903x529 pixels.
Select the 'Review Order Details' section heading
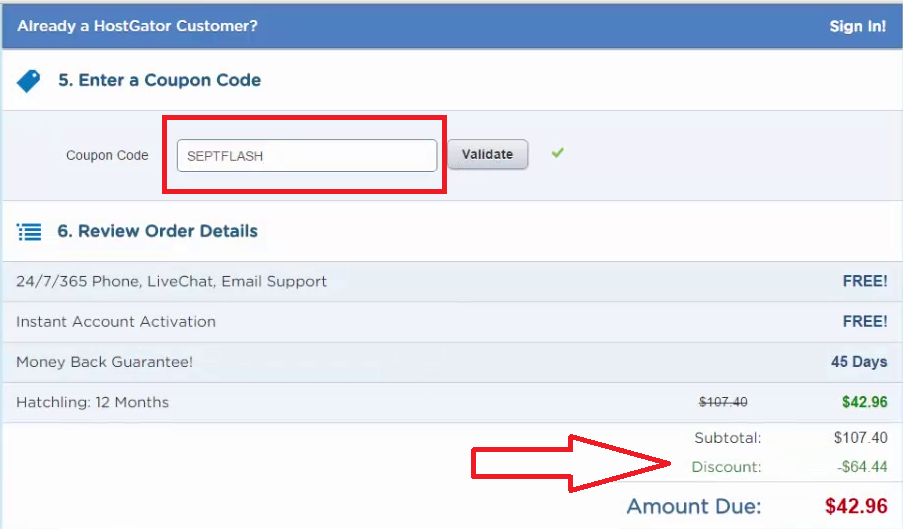tap(157, 231)
